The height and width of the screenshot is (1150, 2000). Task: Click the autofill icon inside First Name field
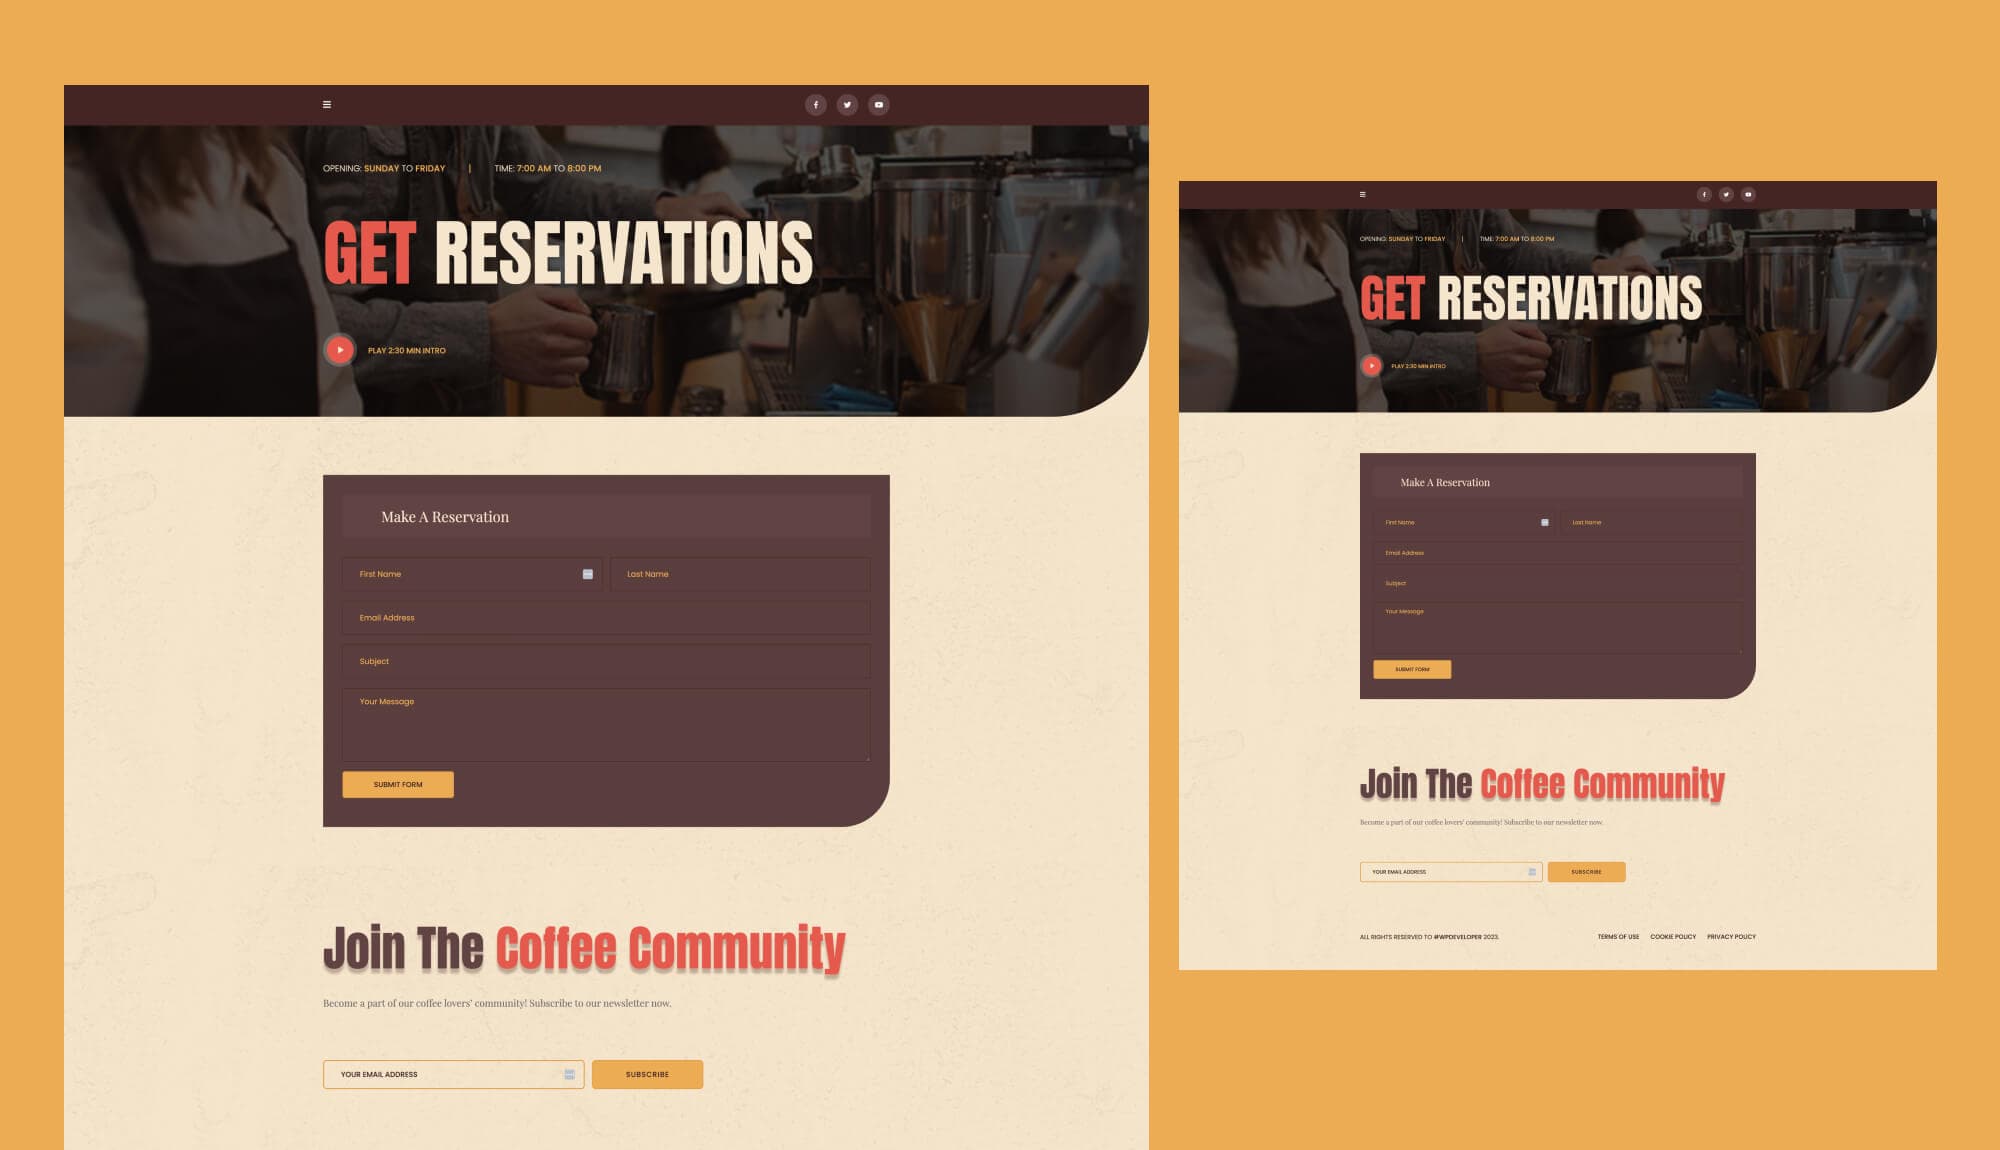coord(587,573)
